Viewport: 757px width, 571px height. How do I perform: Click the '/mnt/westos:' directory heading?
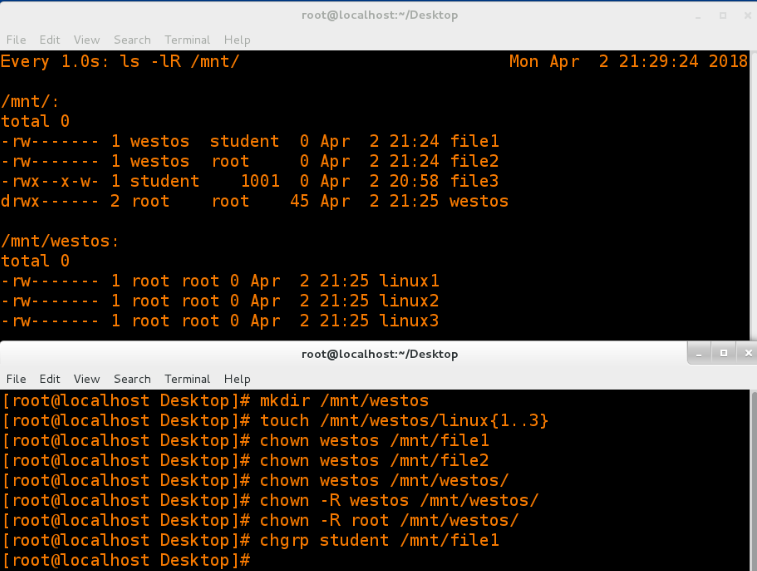point(60,241)
